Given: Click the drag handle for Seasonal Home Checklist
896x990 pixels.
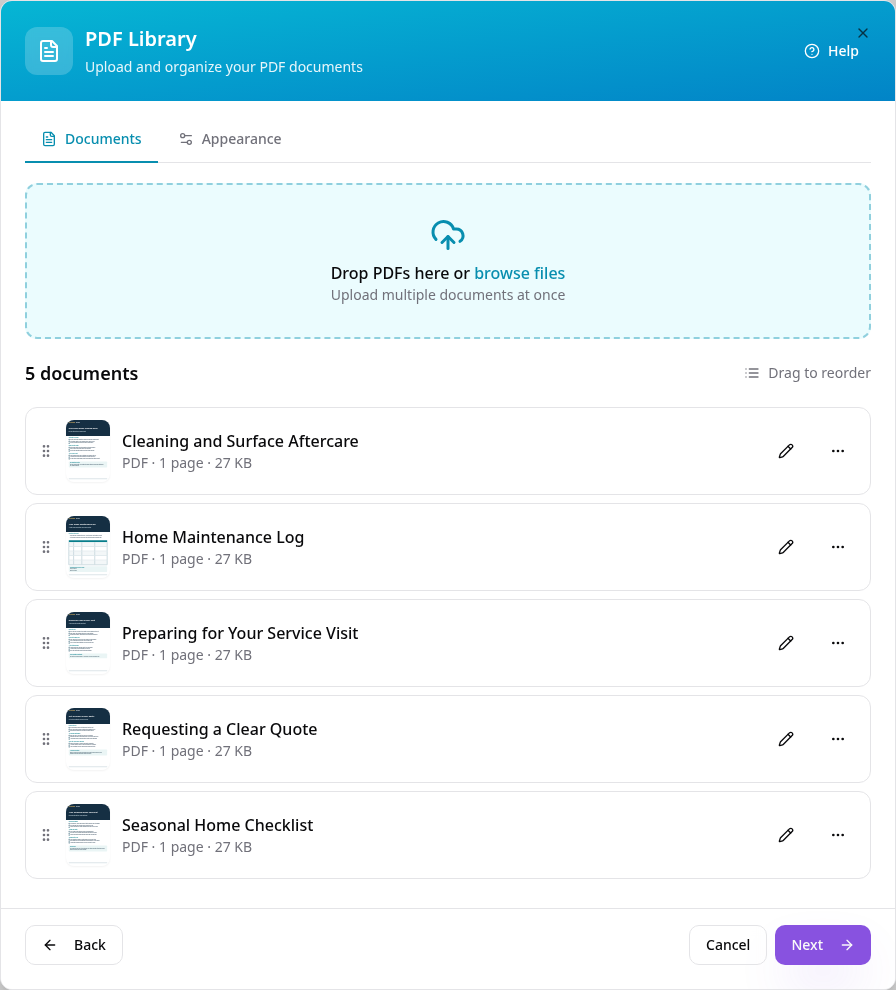Looking at the screenshot, I should click(46, 835).
